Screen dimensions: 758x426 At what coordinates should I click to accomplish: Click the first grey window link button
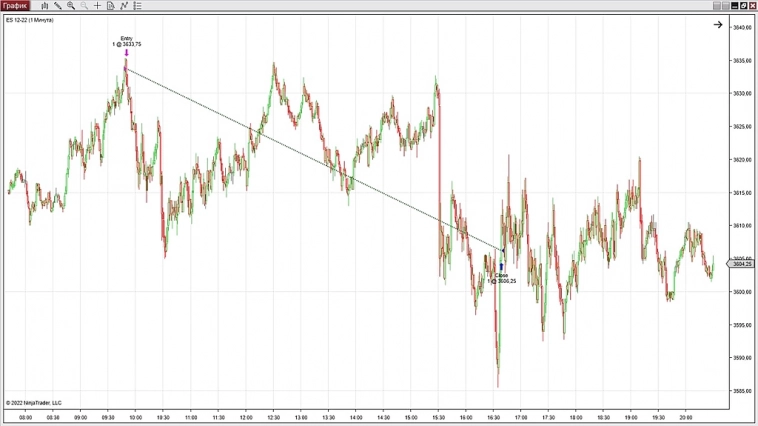pos(717,6)
